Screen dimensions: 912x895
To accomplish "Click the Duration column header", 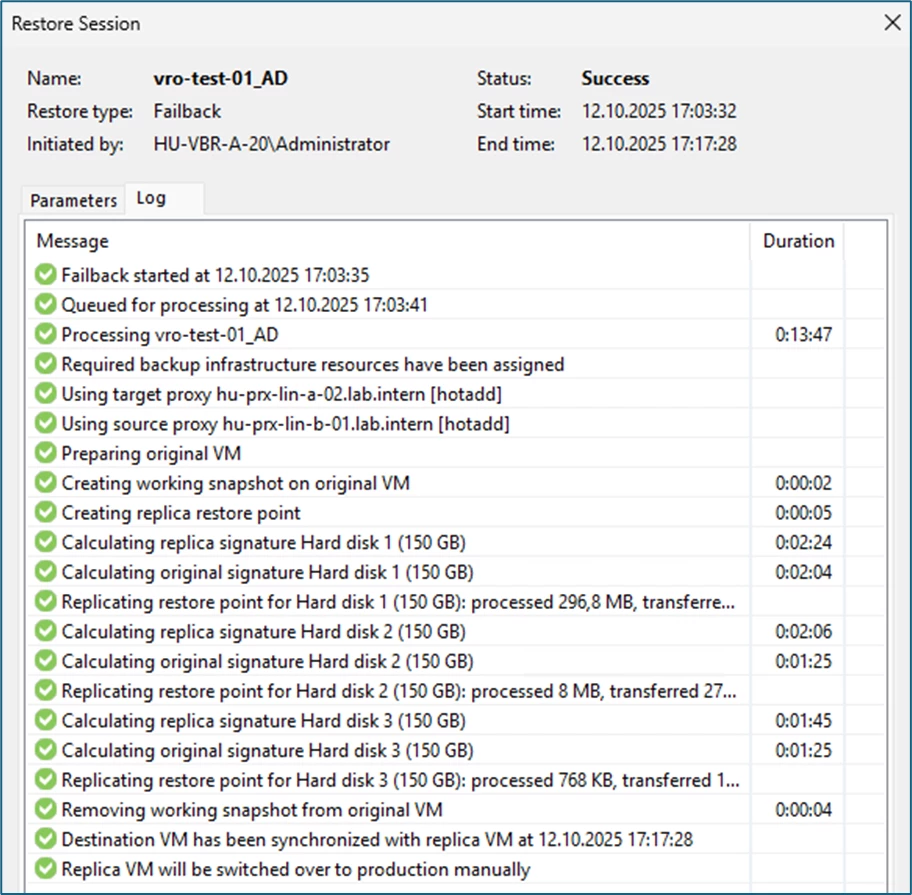I will click(x=798, y=241).
